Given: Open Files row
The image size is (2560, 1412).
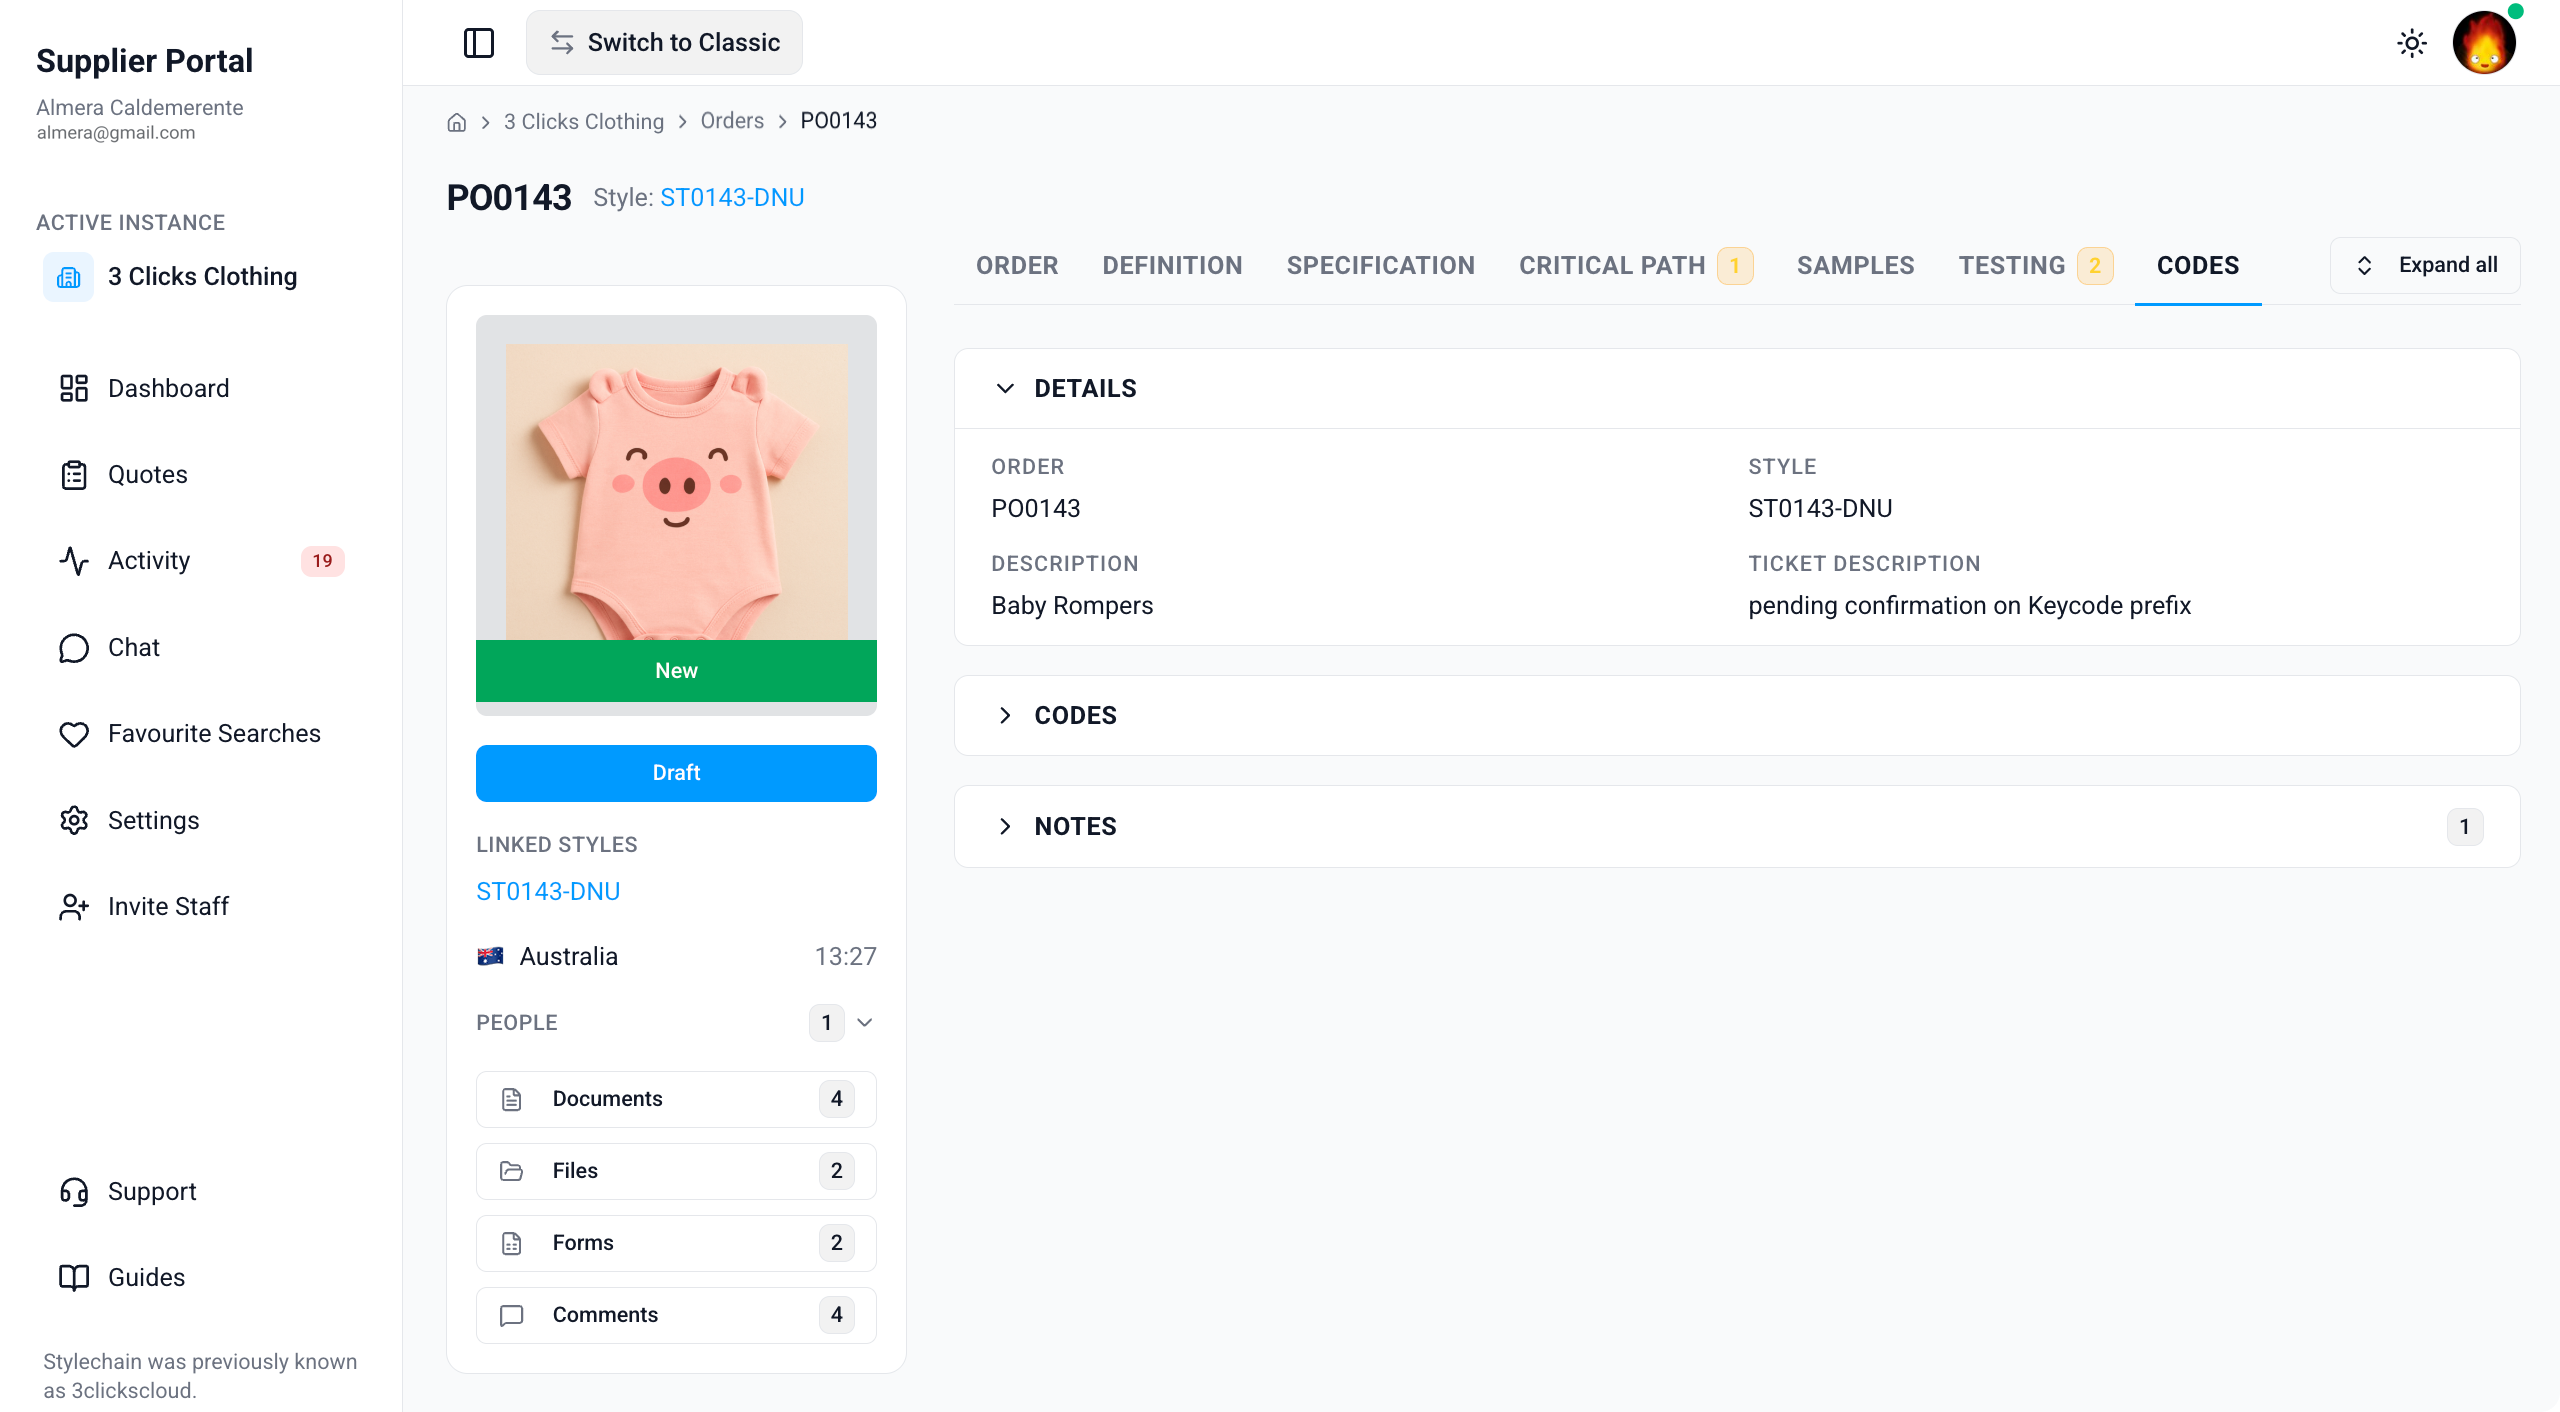Looking at the screenshot, I should pos(676,1171).
